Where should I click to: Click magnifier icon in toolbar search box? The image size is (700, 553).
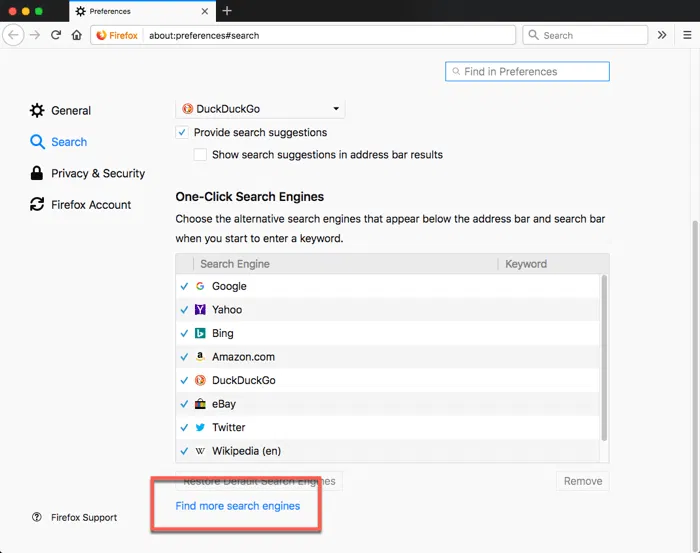[x=533, y=35]
